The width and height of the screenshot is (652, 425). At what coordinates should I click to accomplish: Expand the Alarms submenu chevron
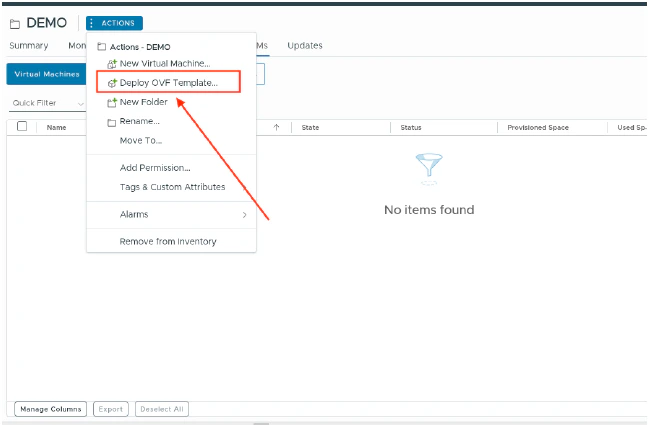click(x=244, y=215)
